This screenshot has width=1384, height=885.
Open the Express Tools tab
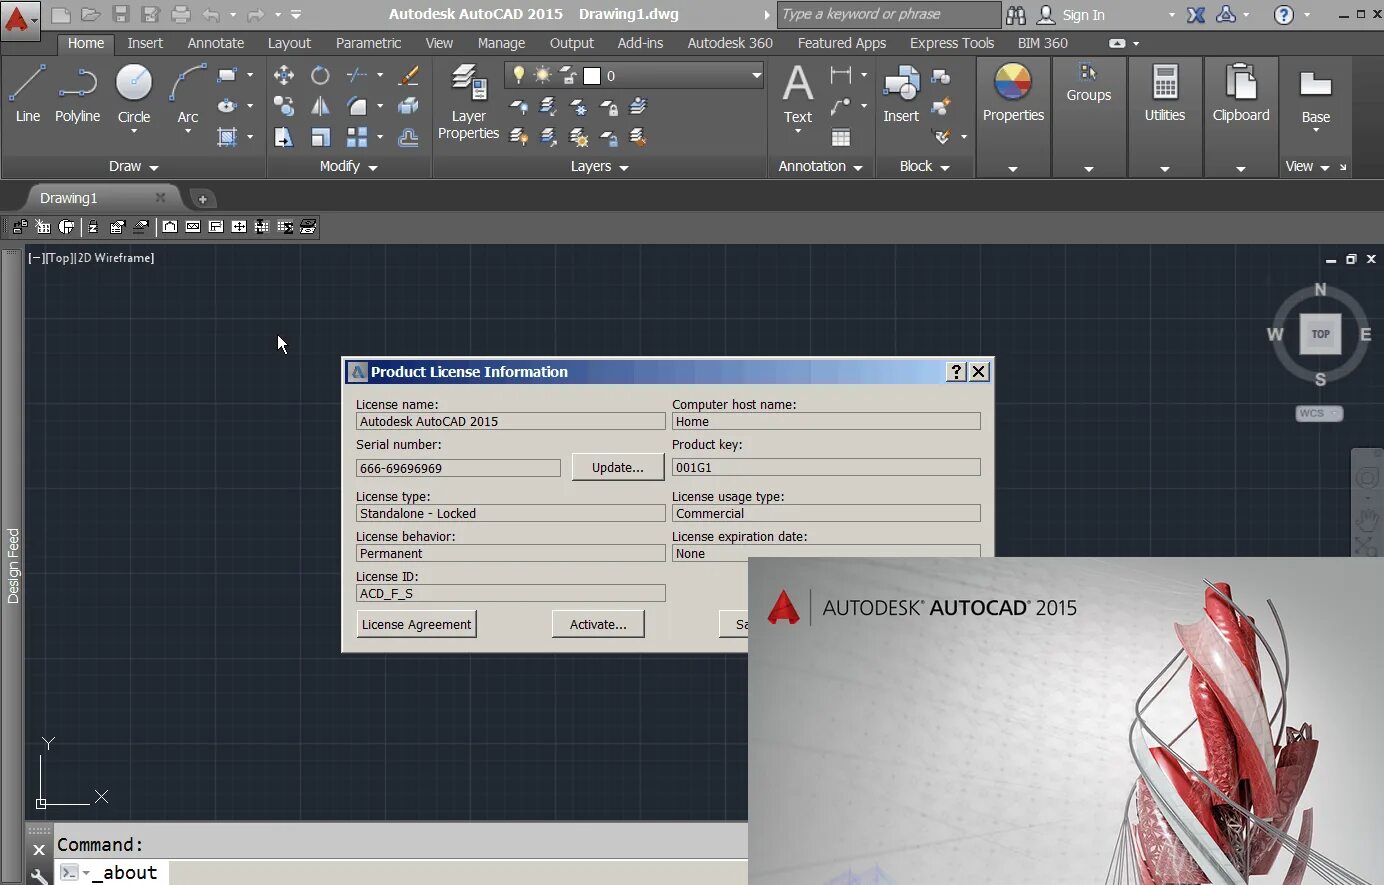tap(952, 43)
